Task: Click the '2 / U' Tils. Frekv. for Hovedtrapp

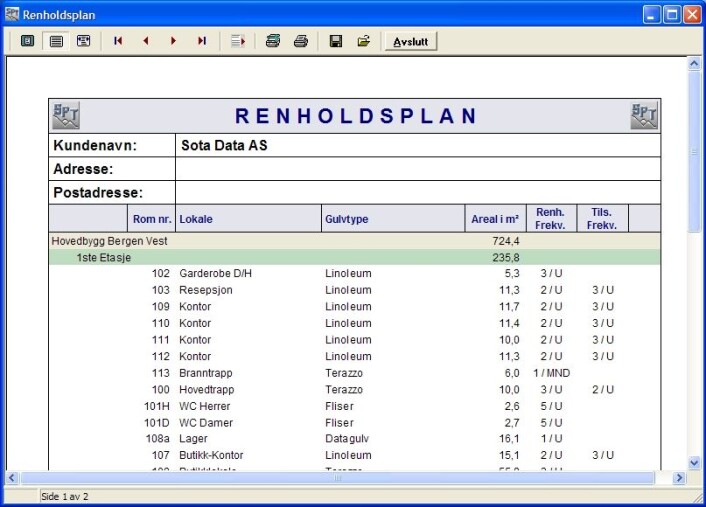Action: click(603, 389)
